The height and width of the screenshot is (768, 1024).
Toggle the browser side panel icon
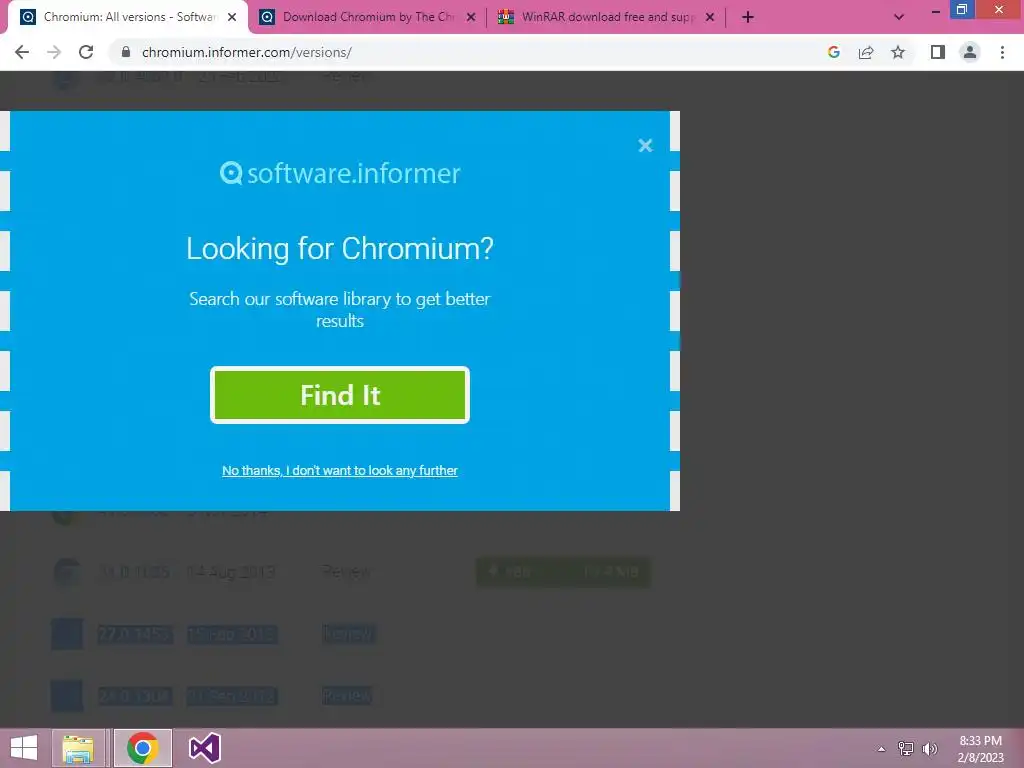[x=938, y=52]
